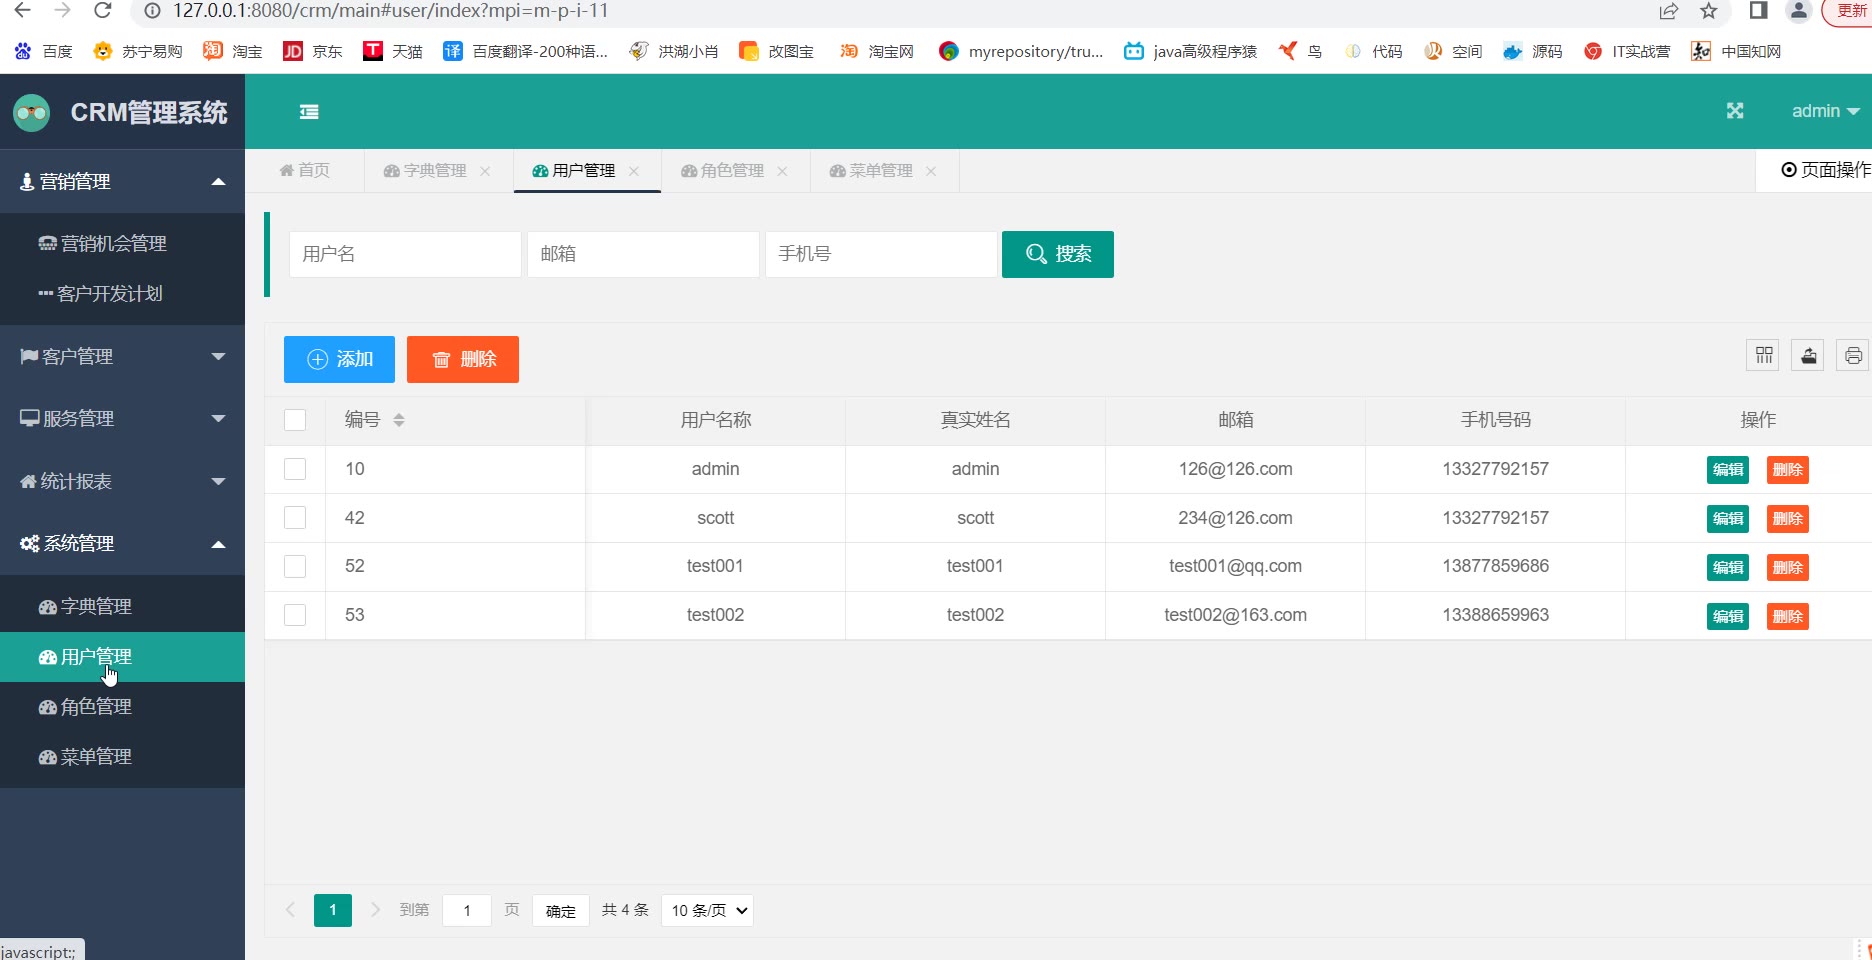Click the 搜索 search button

(1058, 254)
